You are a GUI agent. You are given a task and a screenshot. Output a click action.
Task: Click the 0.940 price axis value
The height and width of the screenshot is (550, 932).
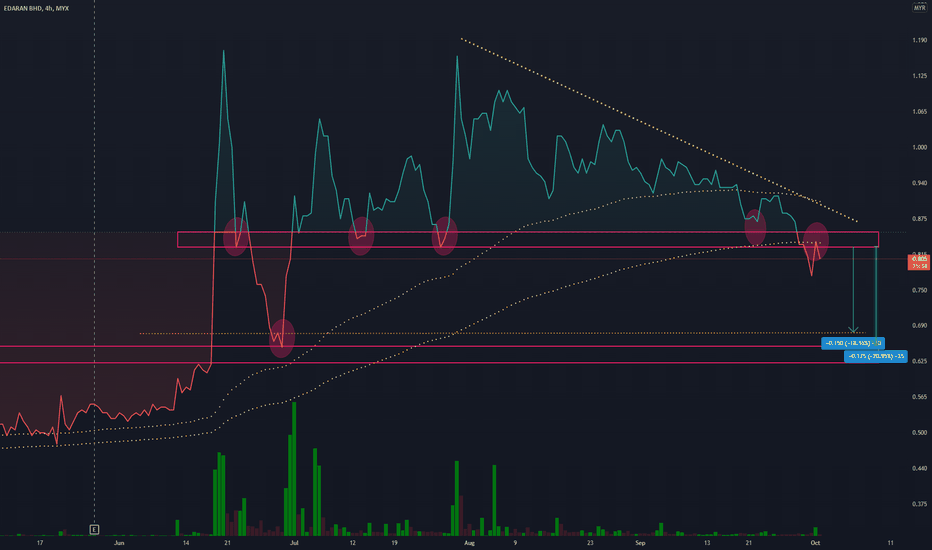coord(919,183)
